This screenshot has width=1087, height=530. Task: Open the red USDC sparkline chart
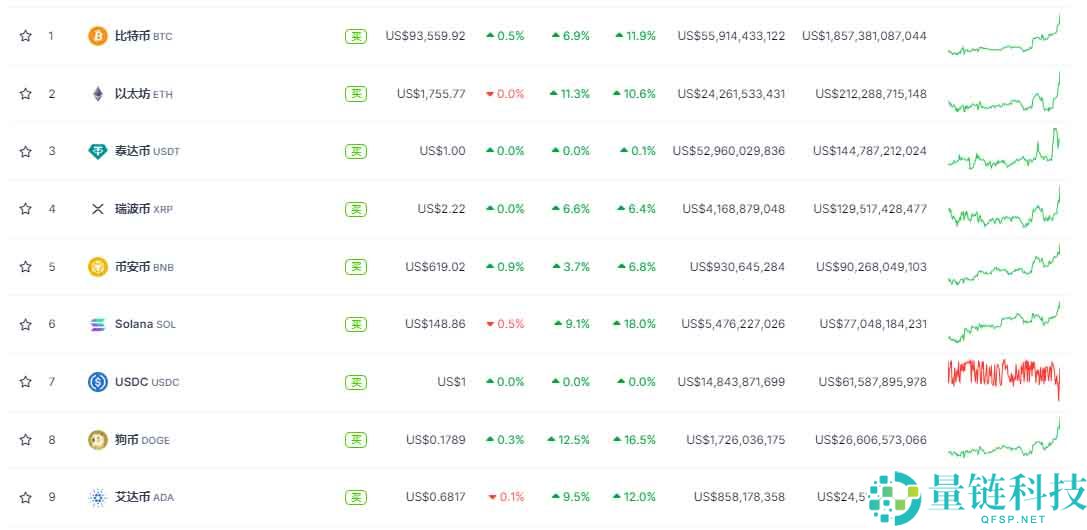[1004, 379]
